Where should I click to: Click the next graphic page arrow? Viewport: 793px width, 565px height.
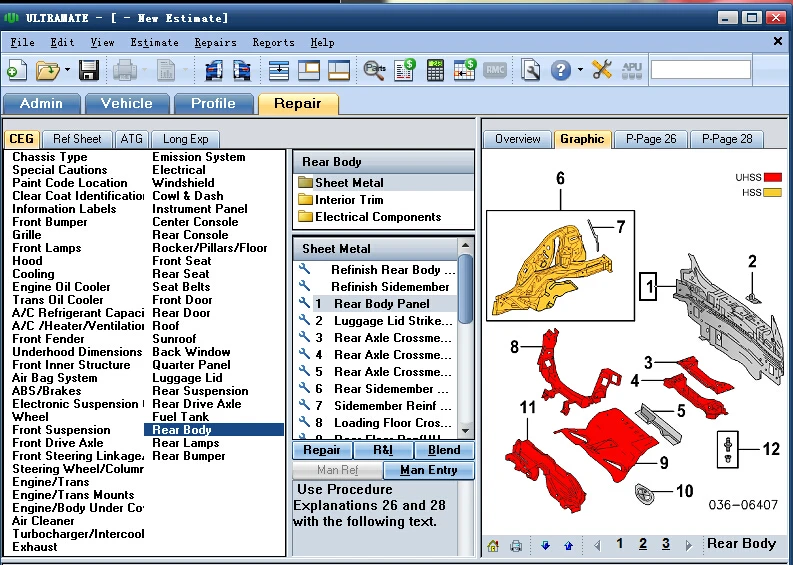(x=688, y=545)
